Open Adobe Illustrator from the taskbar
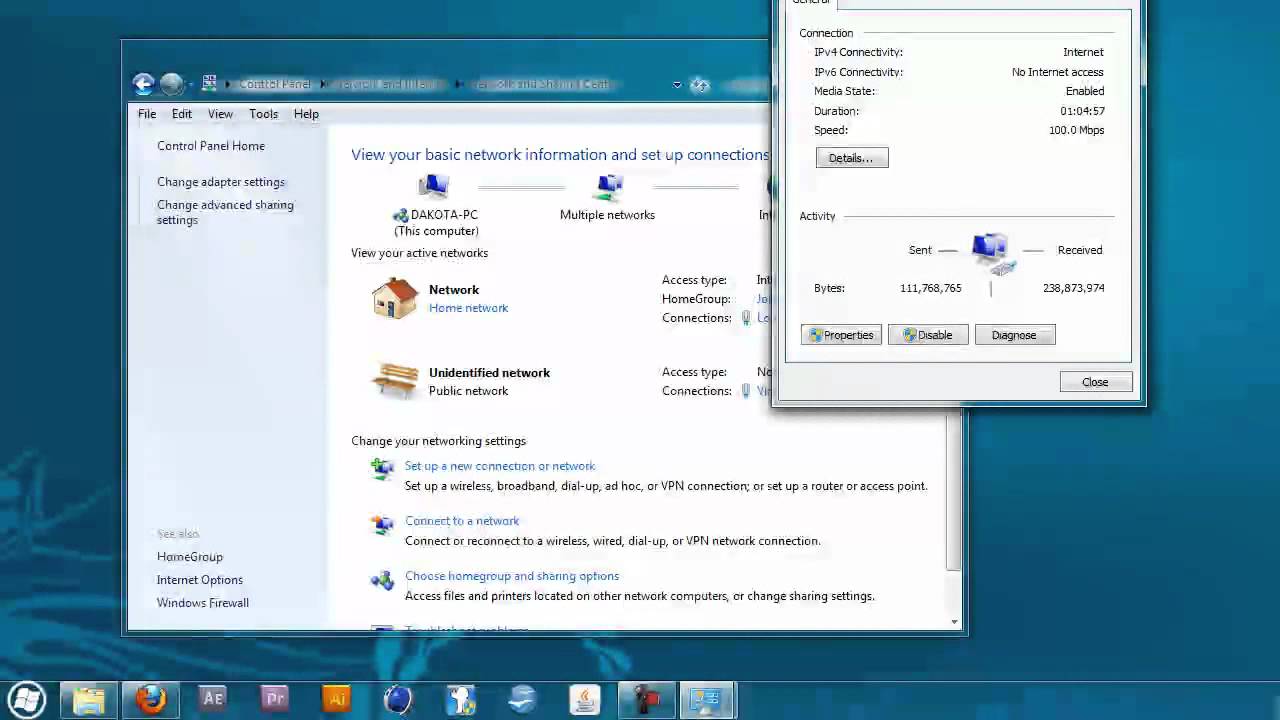The height and width of the screenshot is (720, 1280). pyautogui.click(x=337, y=700)
